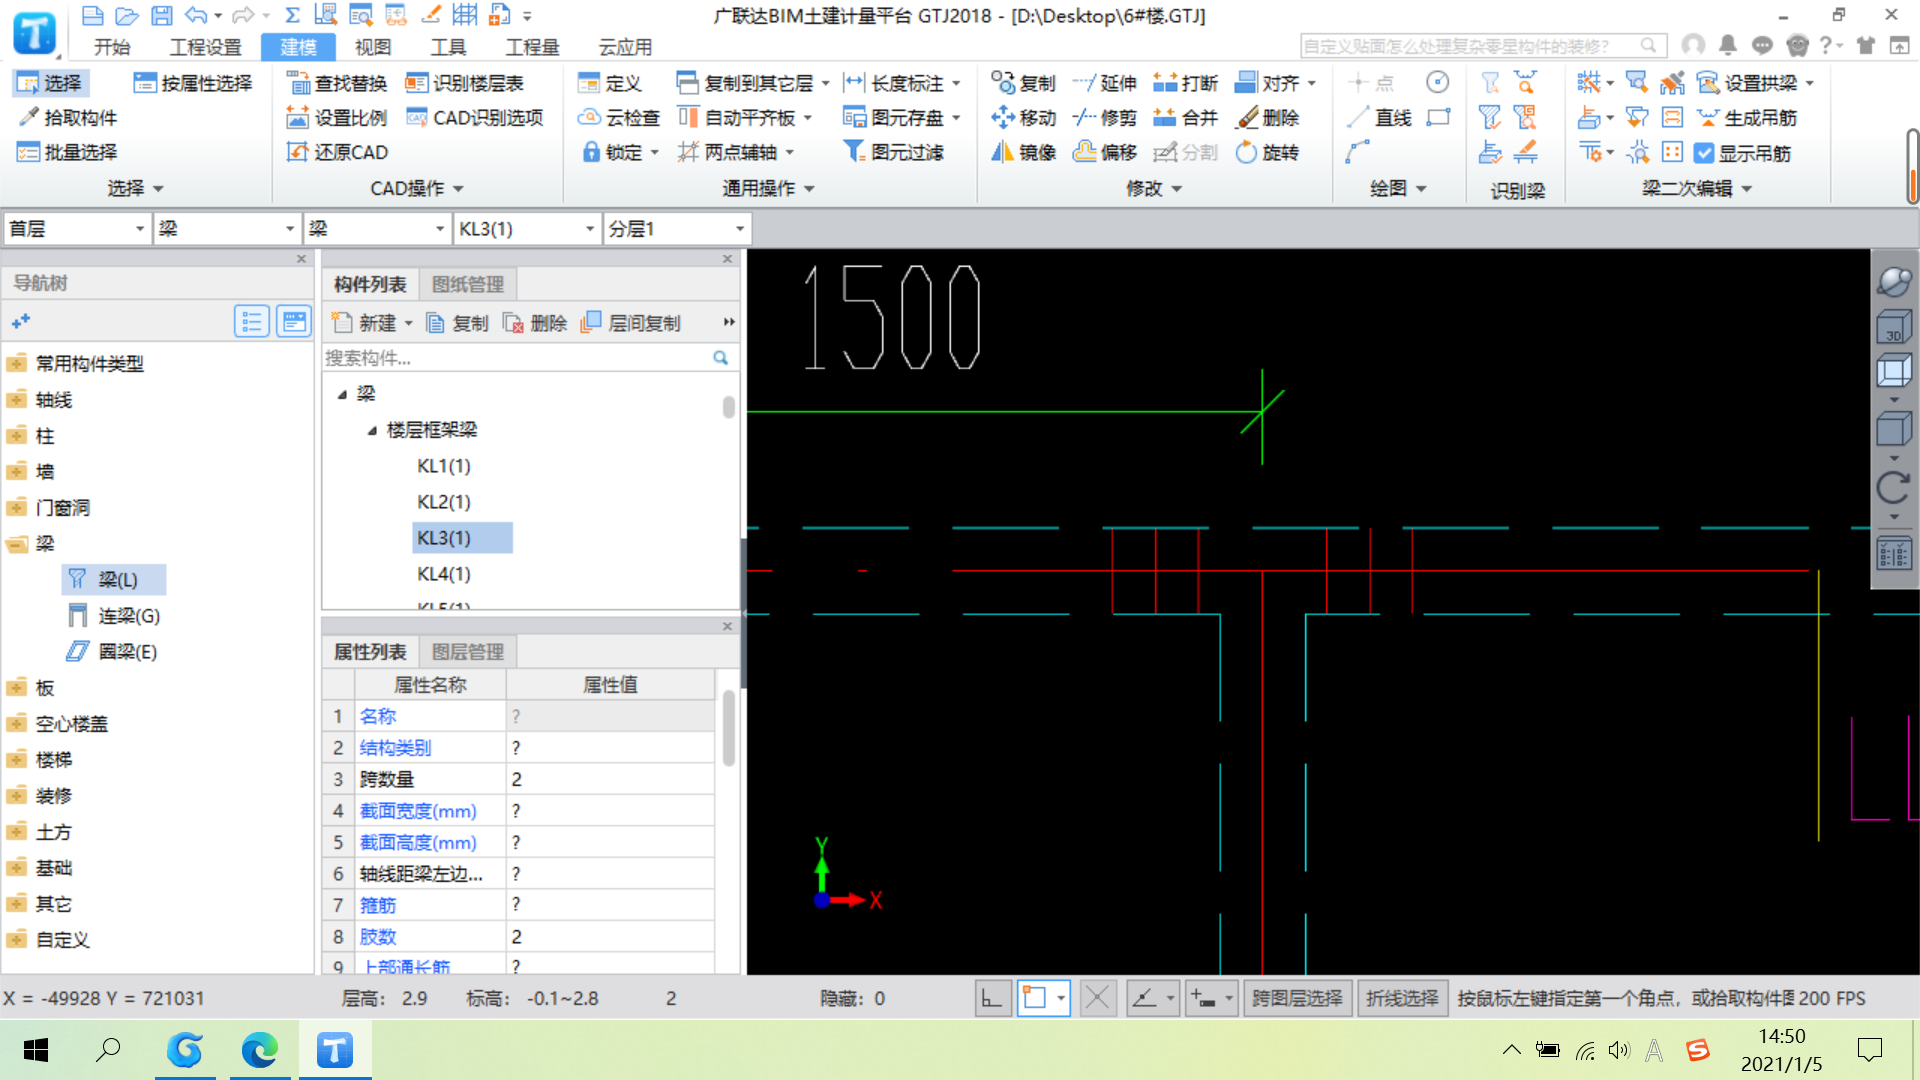Click the component list vertical scrollbar
Image resolution: width=1920 pixels, height=1080 pixels.
[x=728, y=408]
